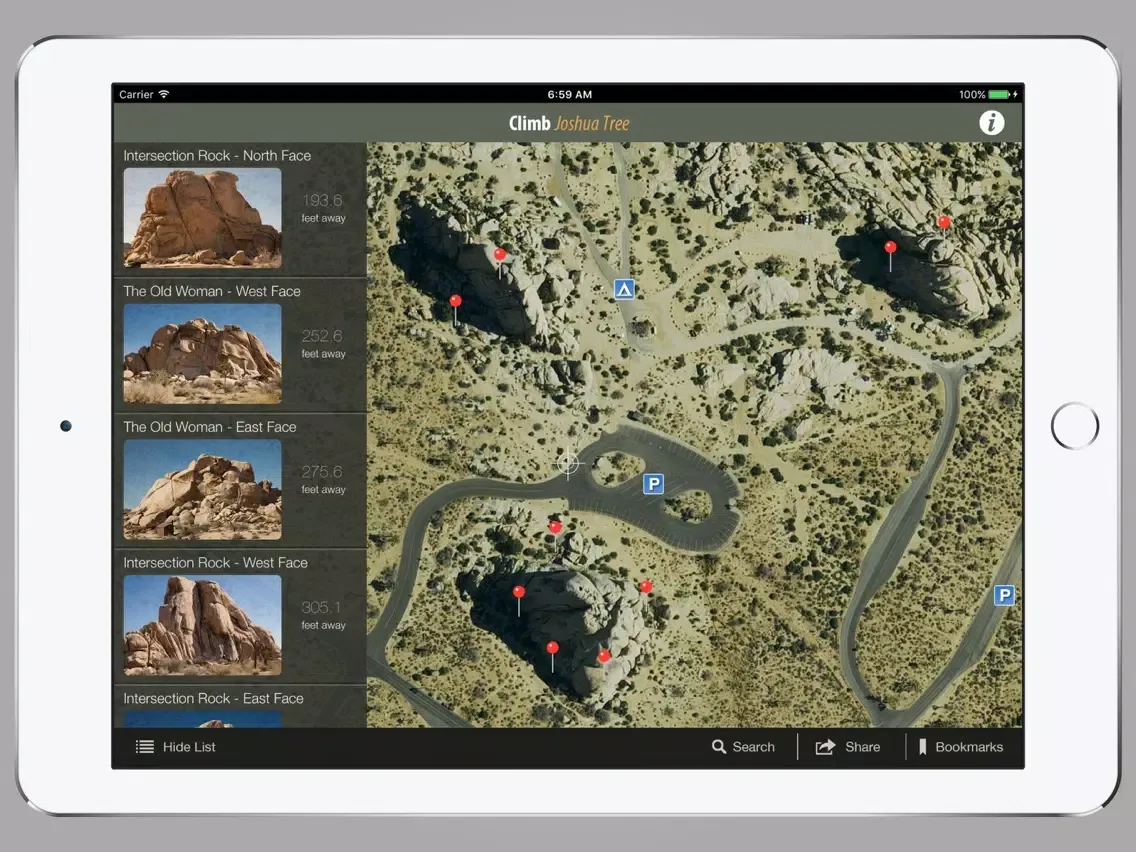Tap the 6:59 AM clock in status bar
1136x852 pixels.
click(x=569, y=94)
